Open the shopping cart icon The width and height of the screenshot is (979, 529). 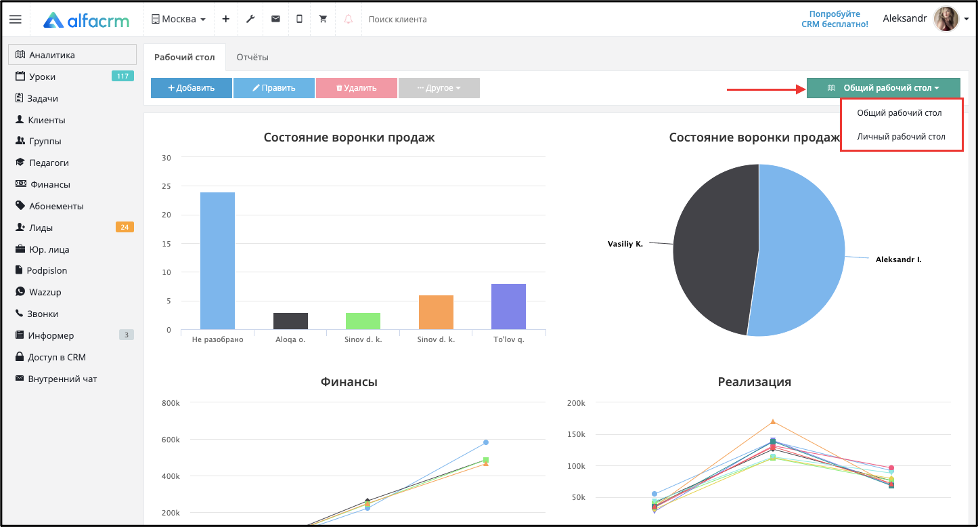pyautogui.click(x=323, y=19)
